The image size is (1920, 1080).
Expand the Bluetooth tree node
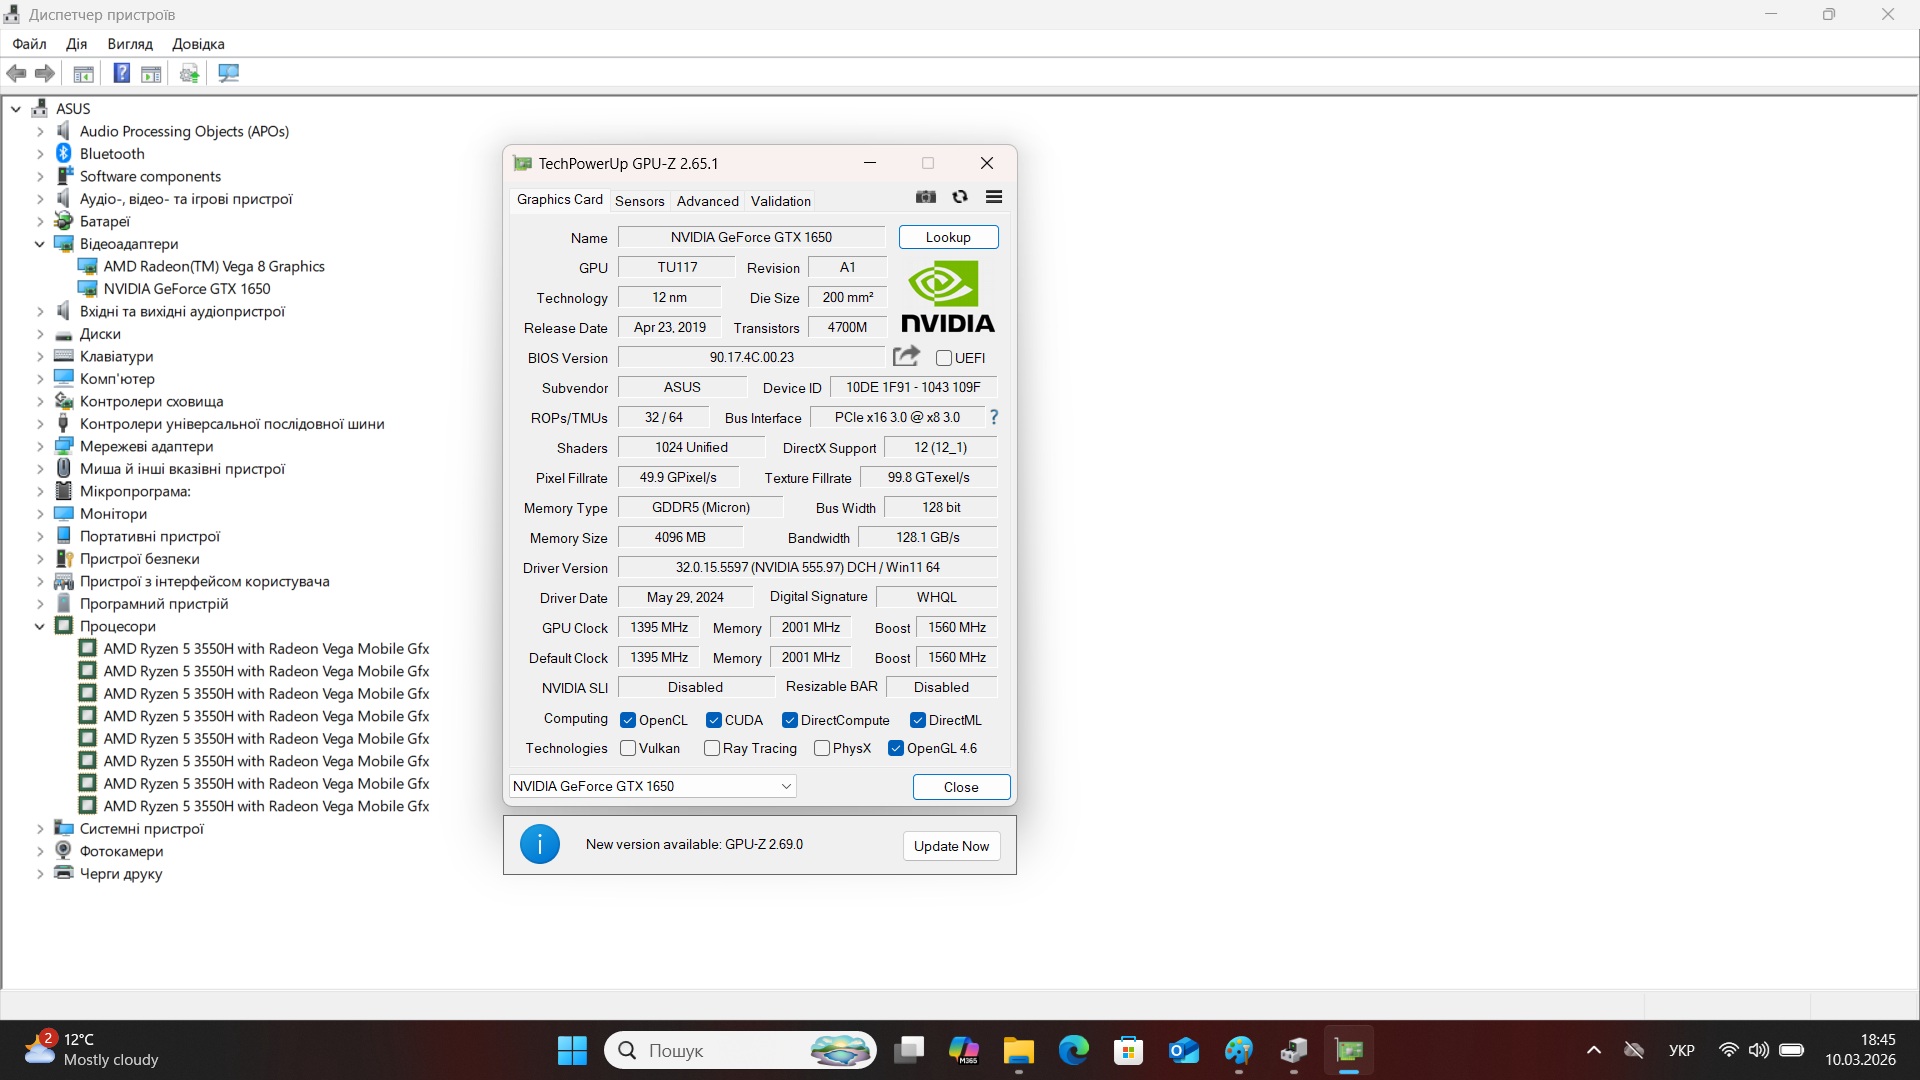tap(40, 154)
